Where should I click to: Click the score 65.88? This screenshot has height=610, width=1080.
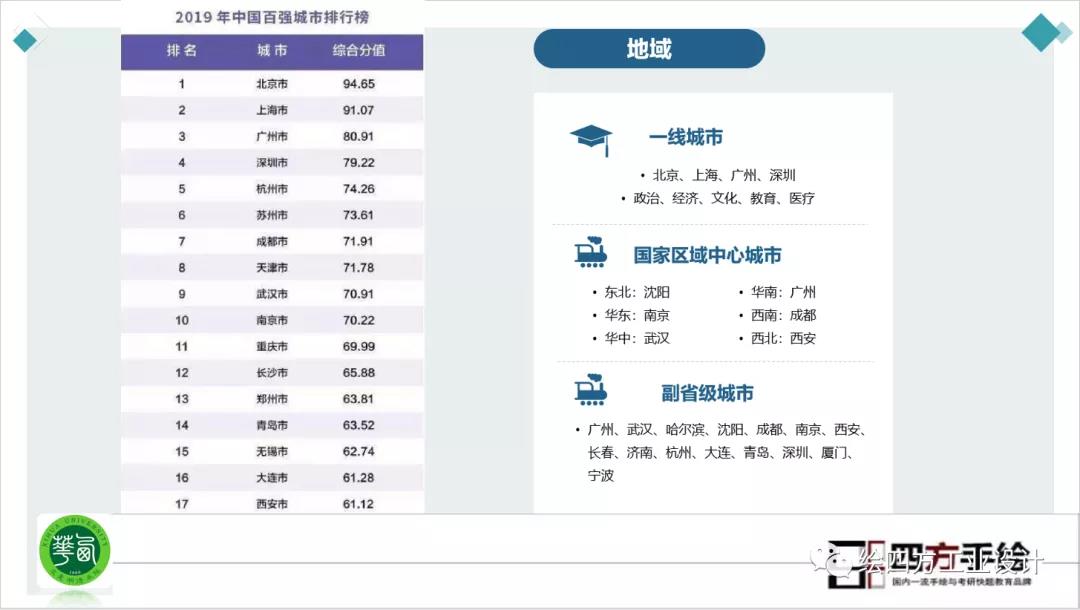[x=359, y=372]
